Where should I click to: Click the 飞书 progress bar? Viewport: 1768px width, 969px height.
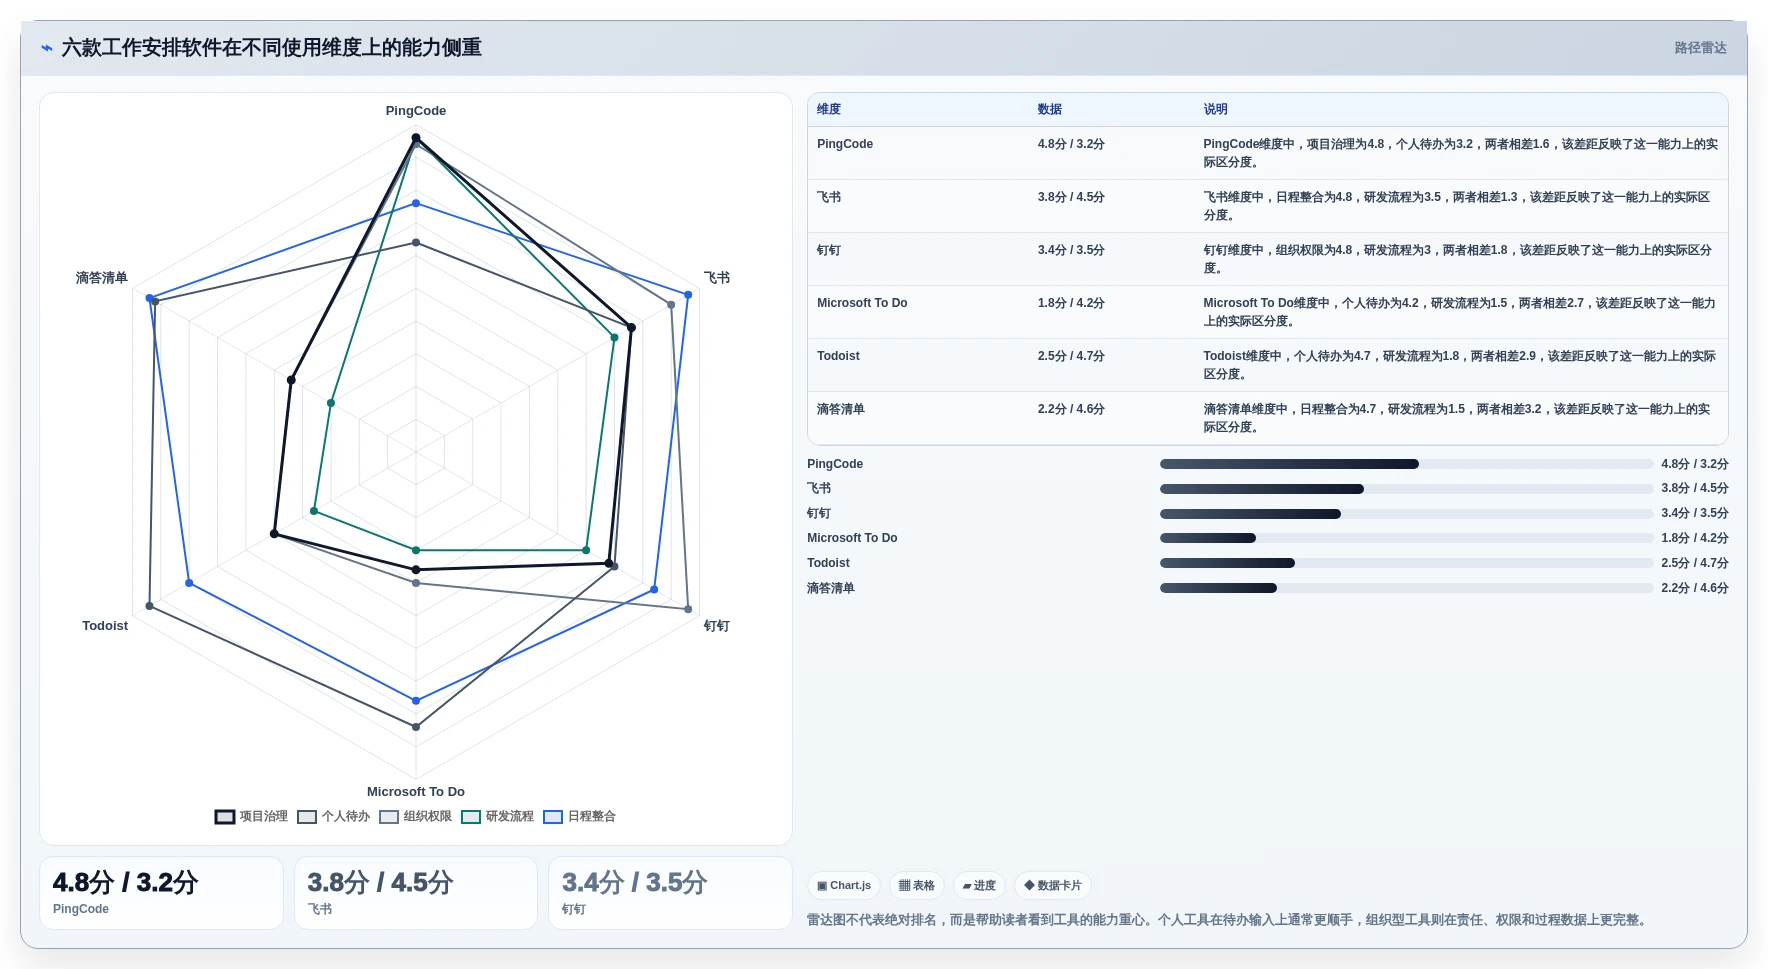pyautogui.click(x=1406, y=489)
